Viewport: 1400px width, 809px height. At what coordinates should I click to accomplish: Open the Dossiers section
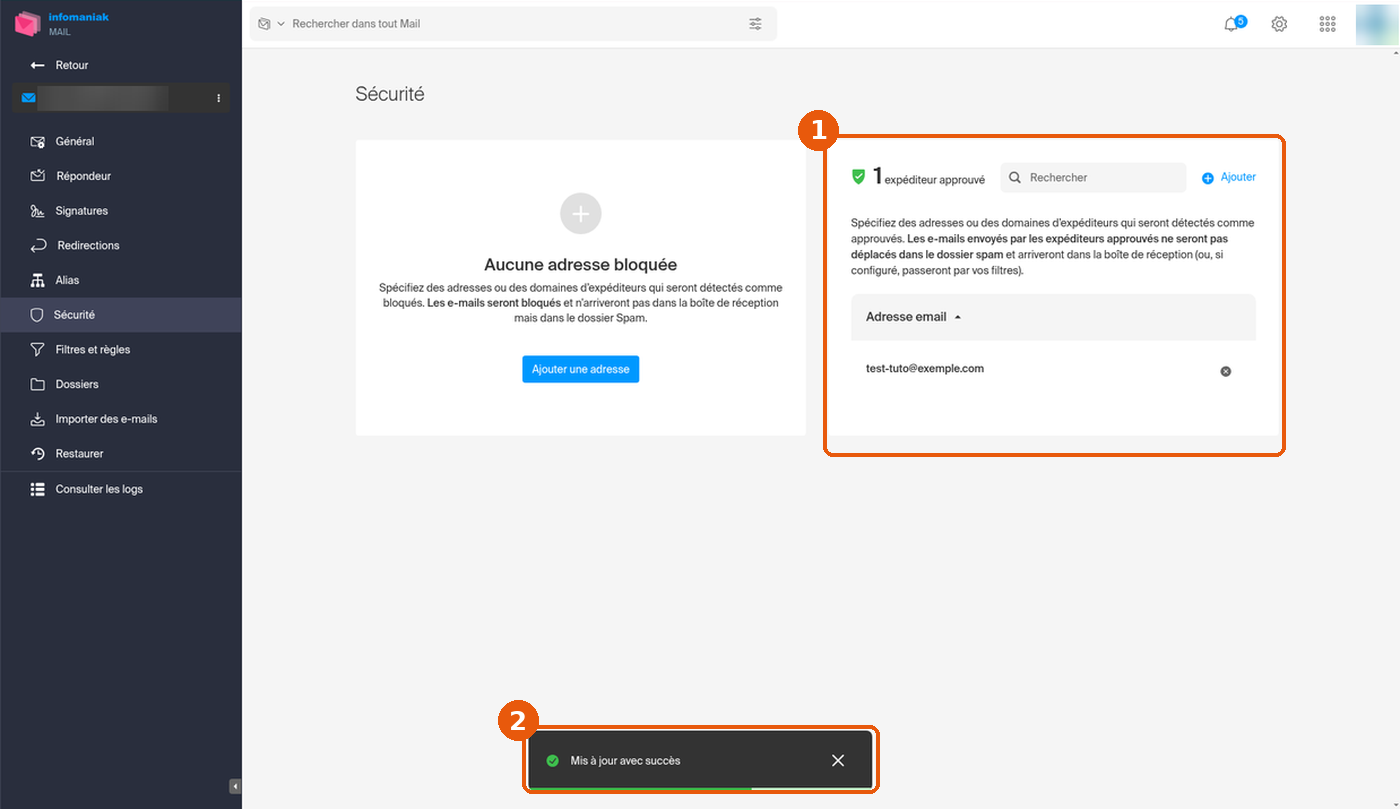pyautogui.click(x=120, y=385)
